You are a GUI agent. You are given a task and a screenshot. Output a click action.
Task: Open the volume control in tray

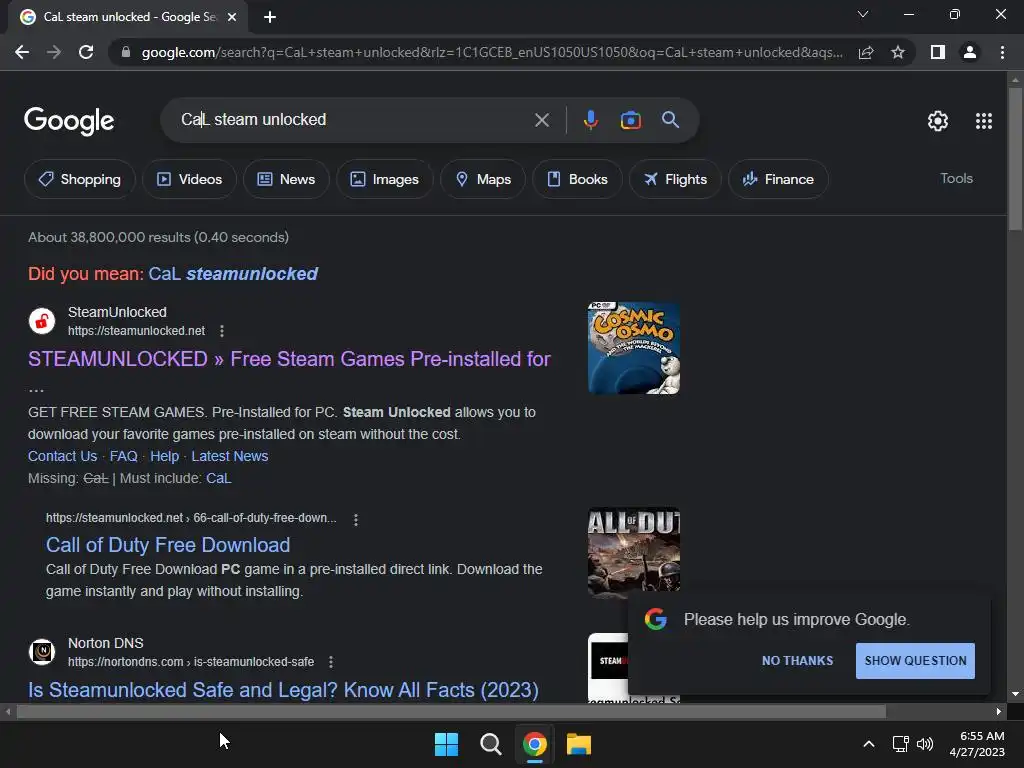click(925, 744)
